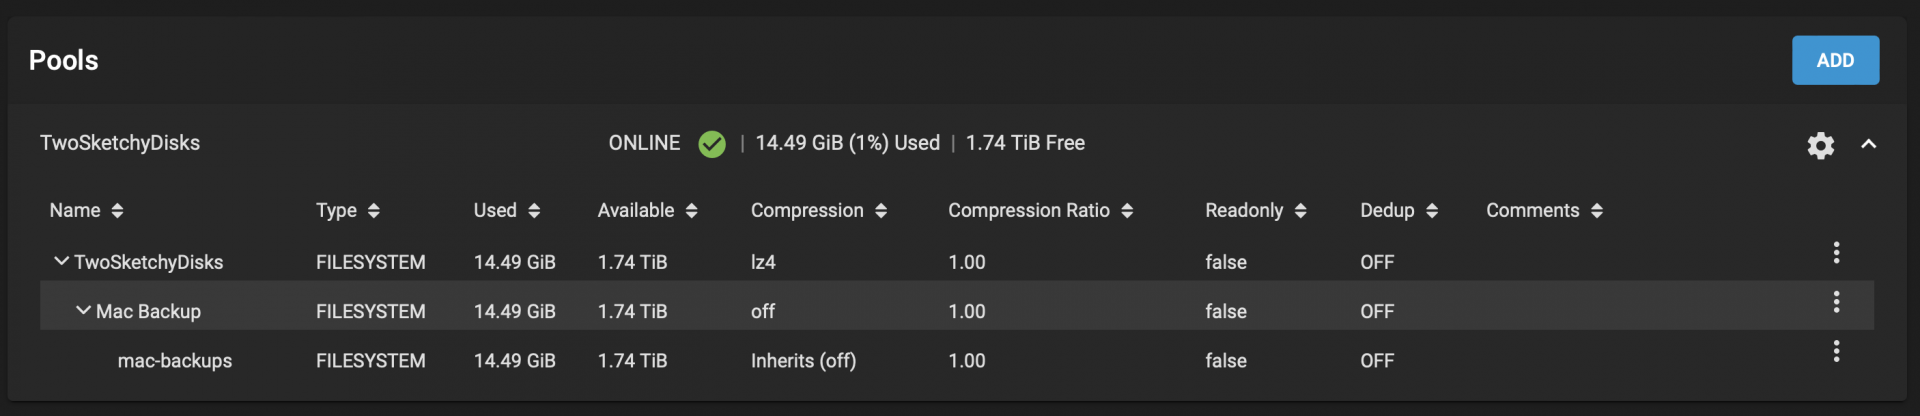Sort by Compression Ratio arrows

[1127, 210]
